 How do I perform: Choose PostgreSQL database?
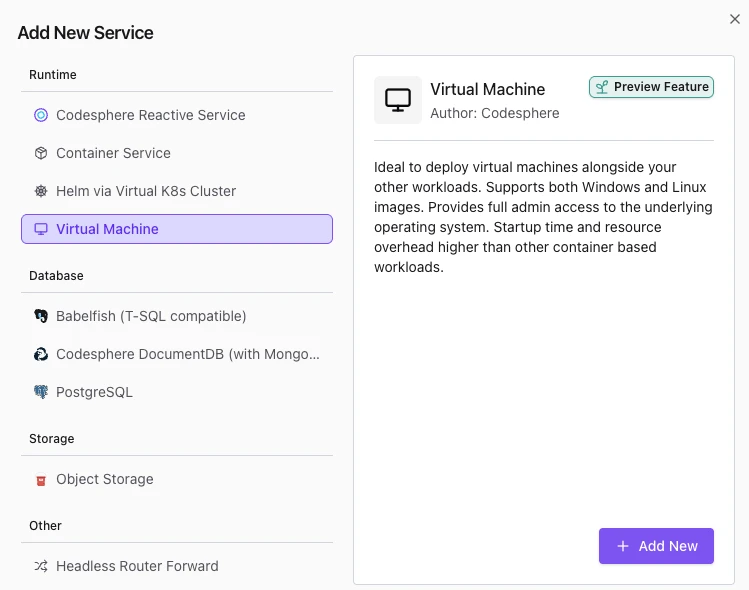[x=177, y=392]
